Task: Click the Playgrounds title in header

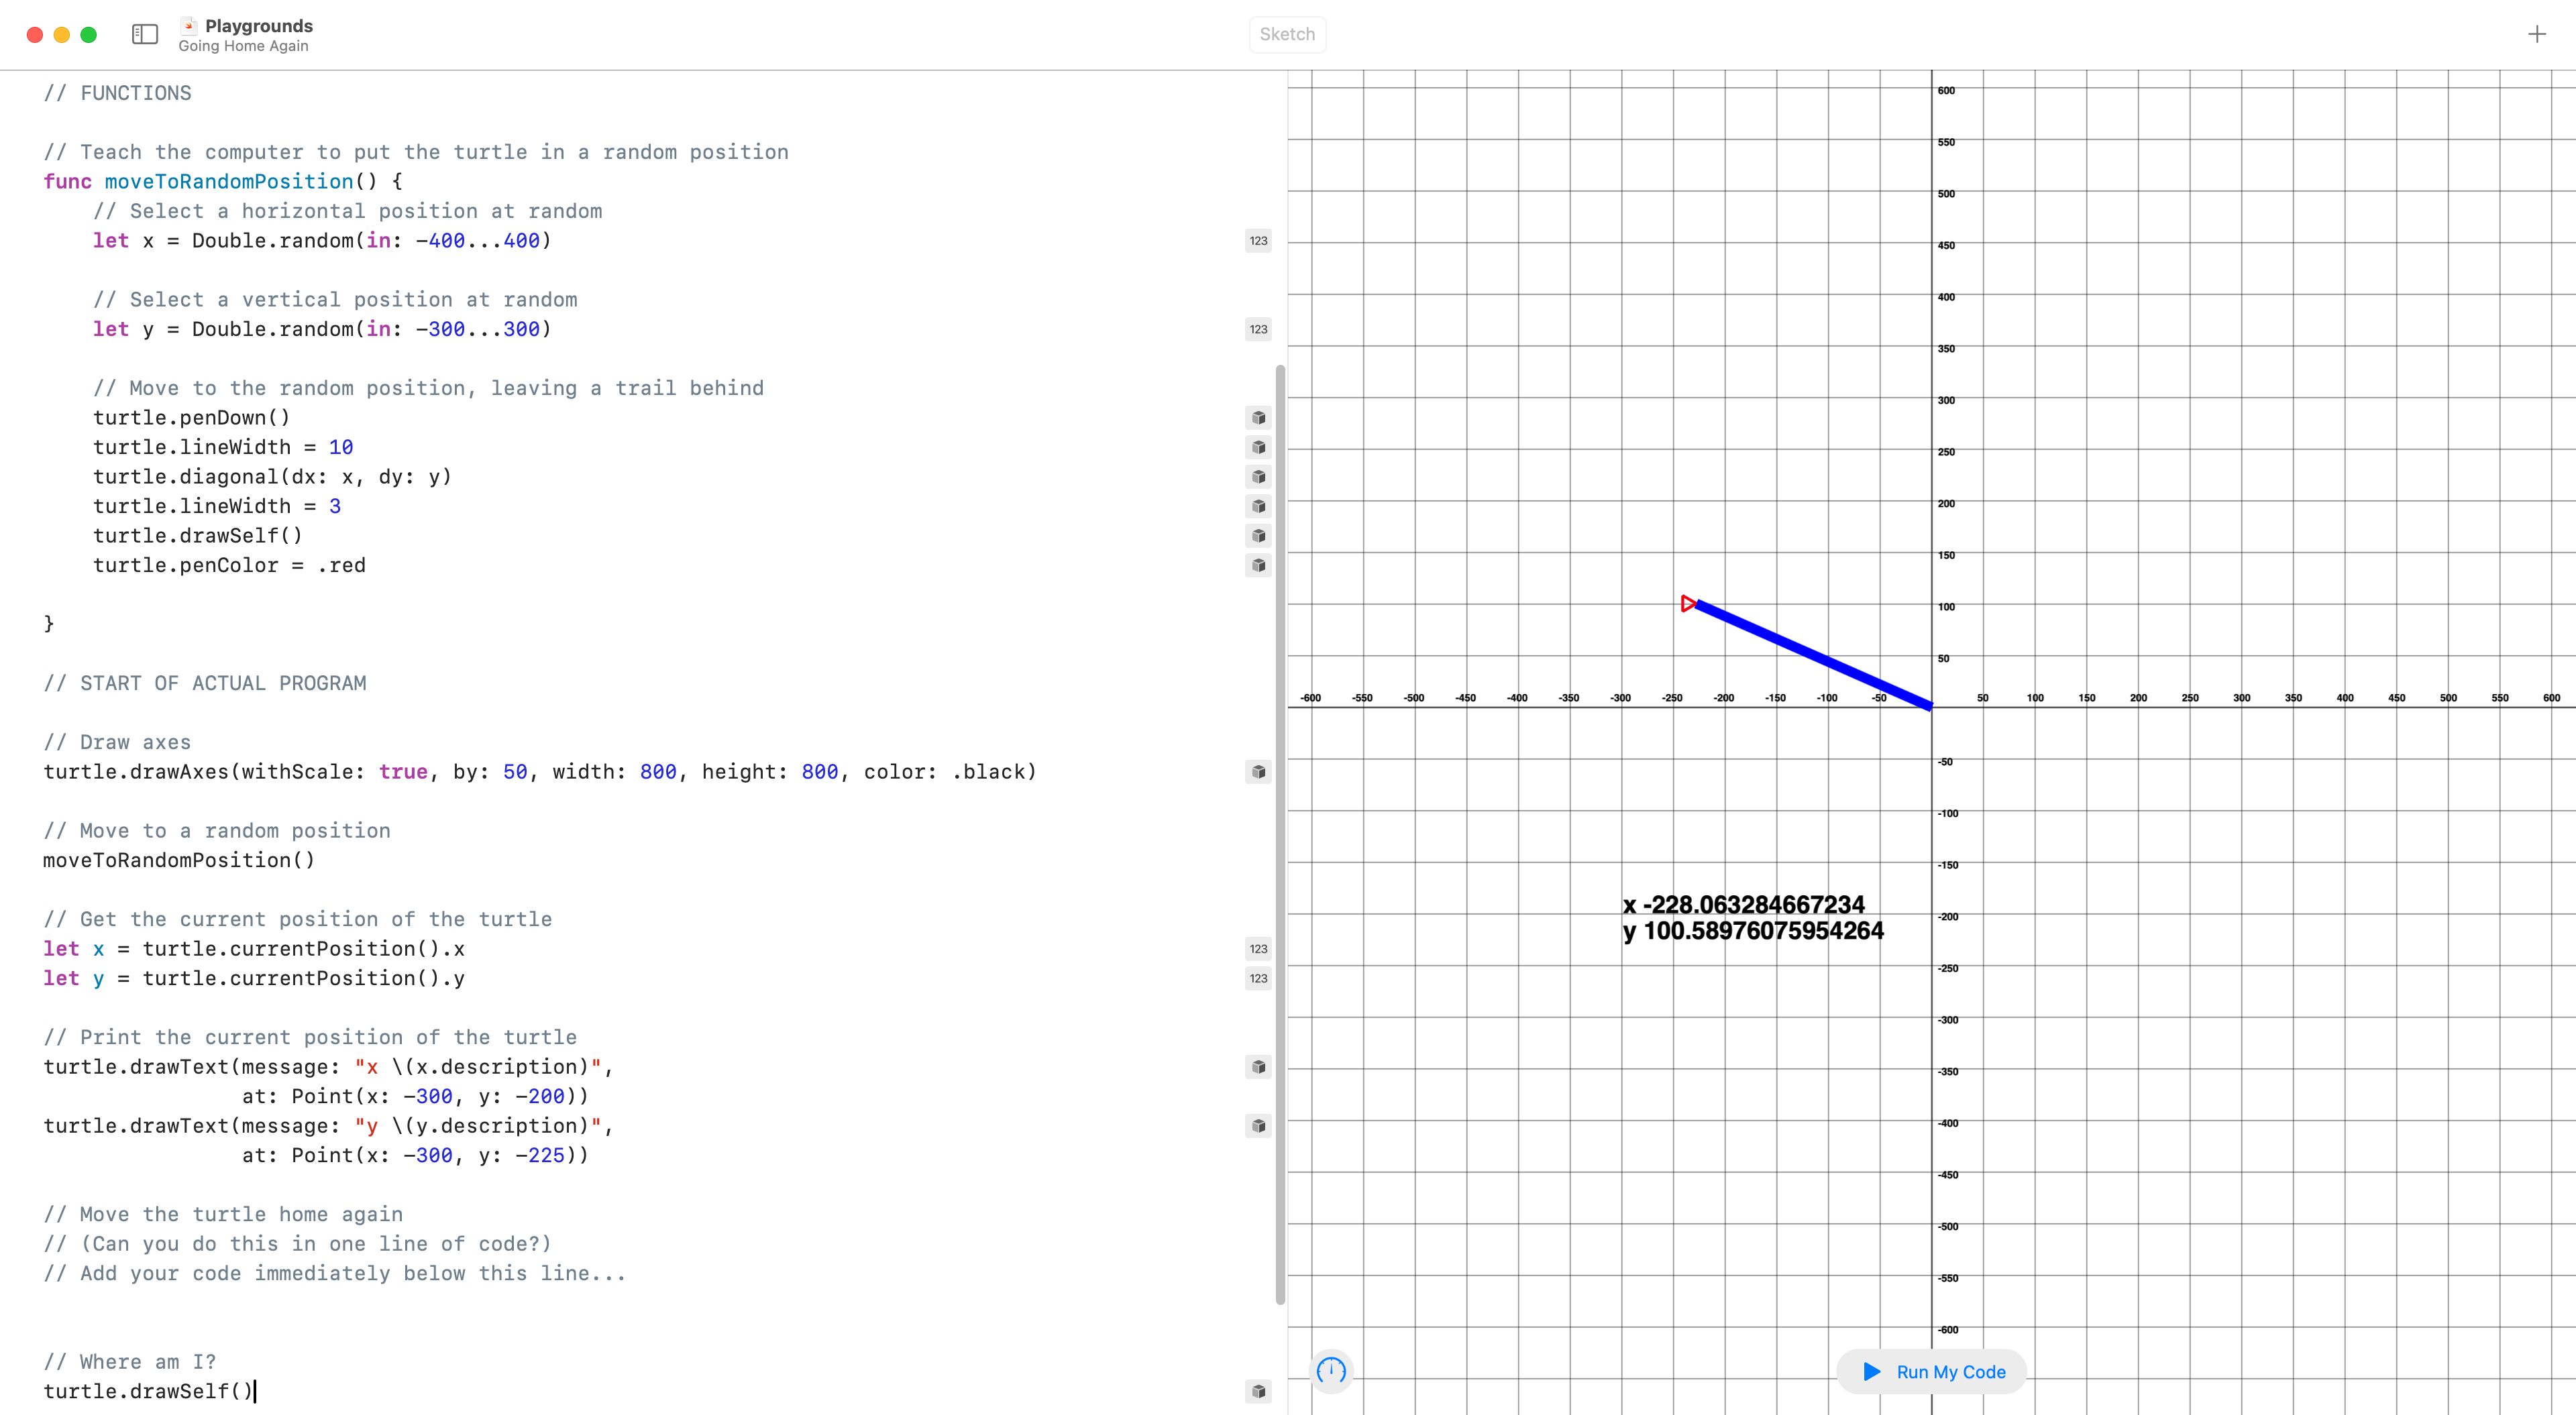Action: pyautogui.click(x=258, y=26)
